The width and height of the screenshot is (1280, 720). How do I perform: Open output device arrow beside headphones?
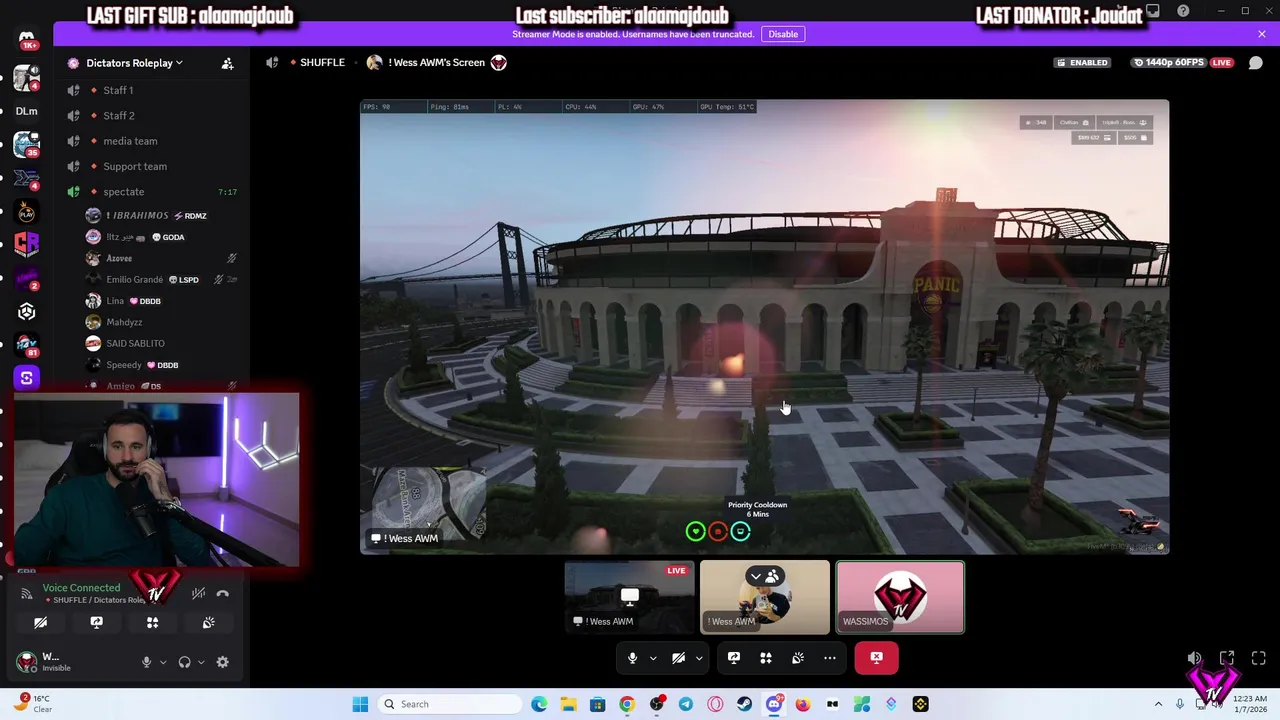point(201,662)
